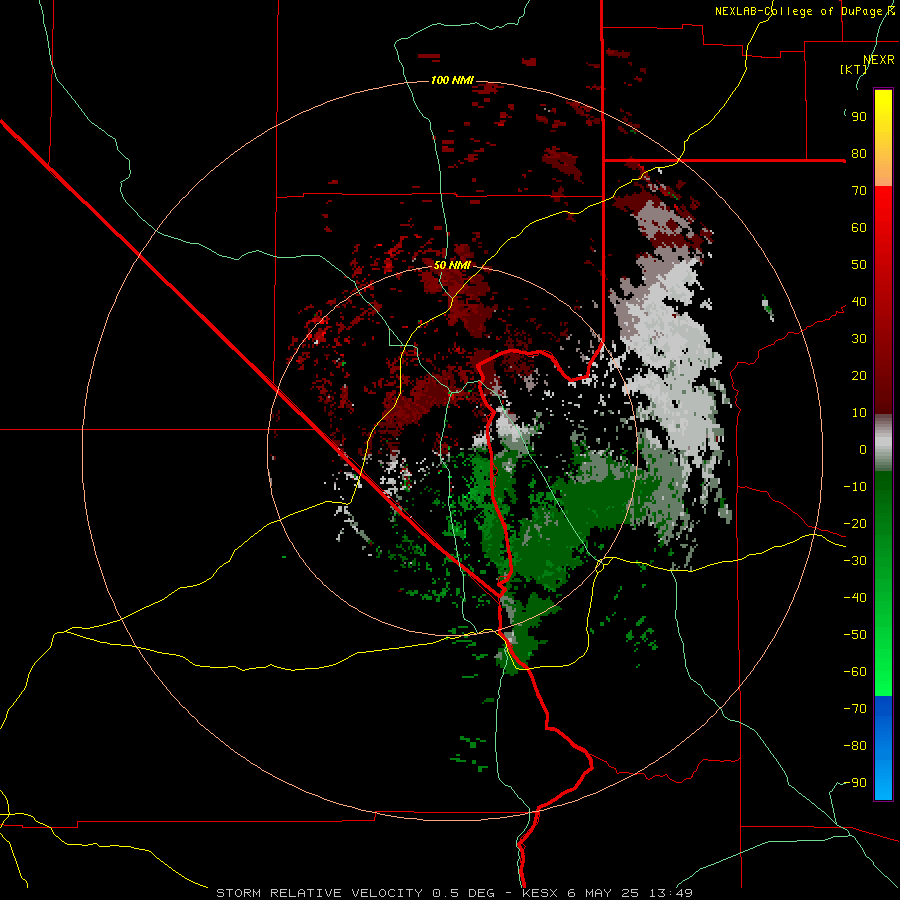Click the -80 value on velocity scale
Screen dimensions: 900x900
click(x=855, y=746)
